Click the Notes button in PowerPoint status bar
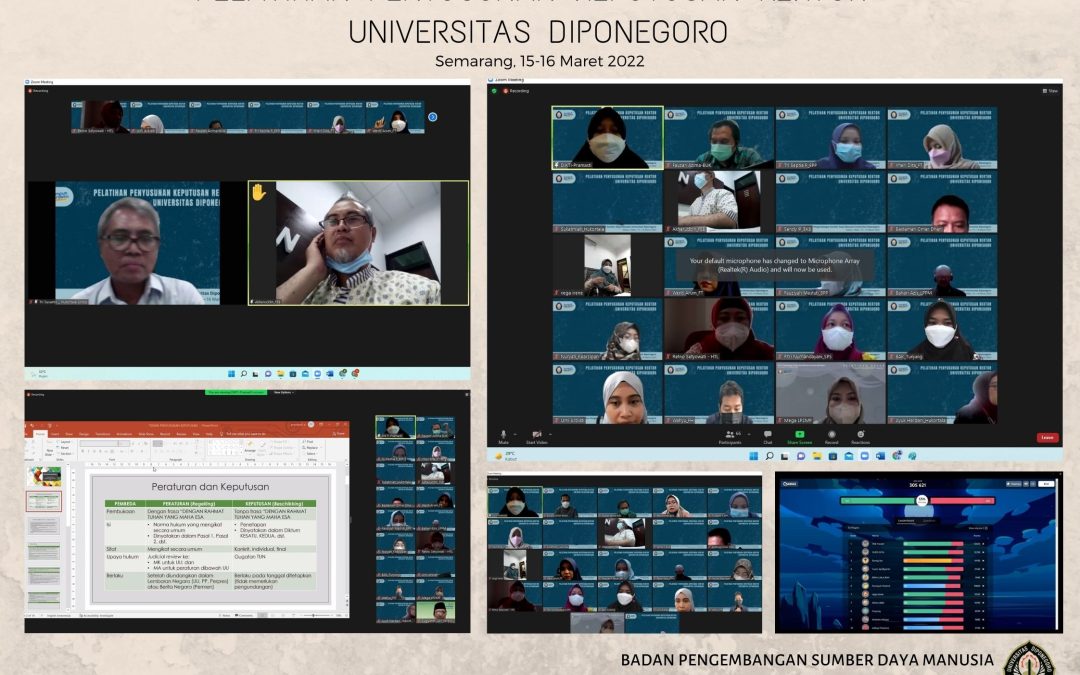This screenshot has height=675, width=1080. pos(225,615)
